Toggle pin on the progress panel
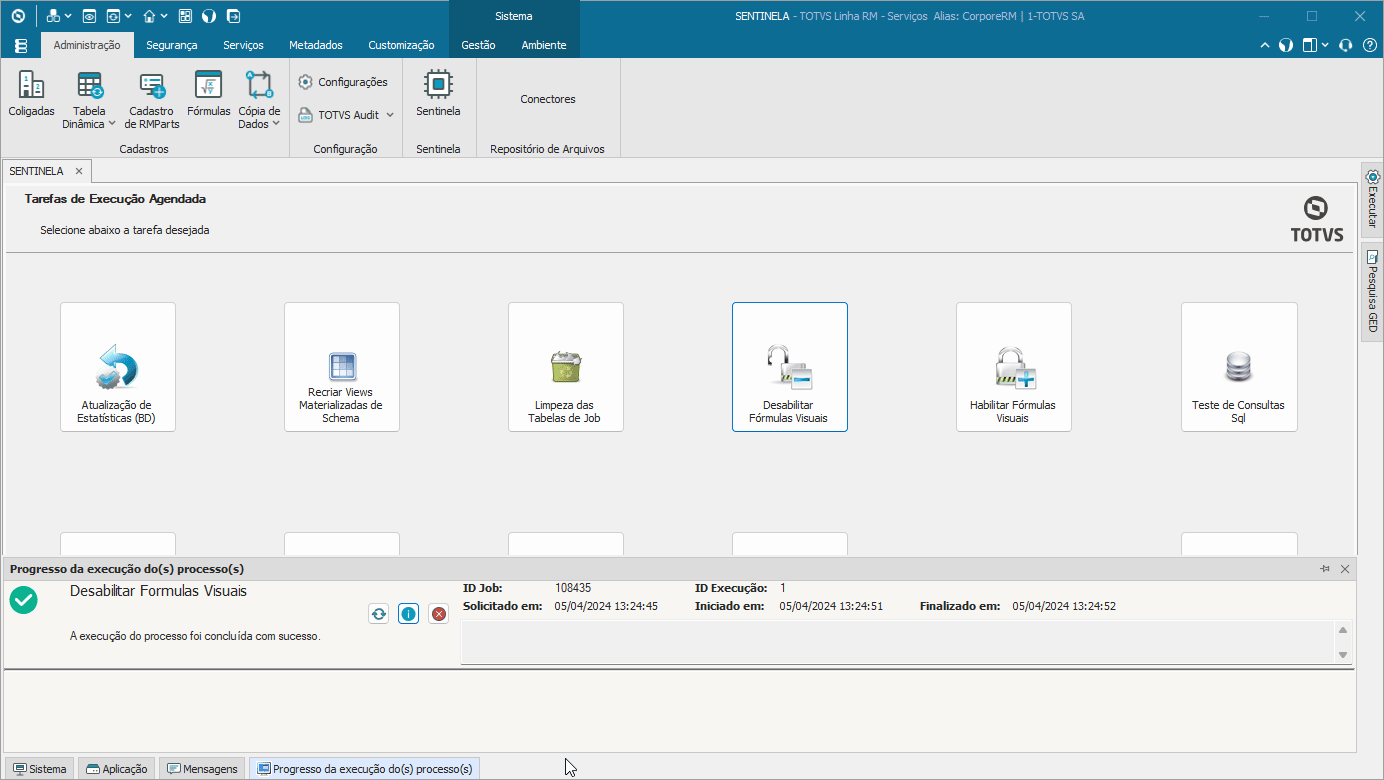Image resolution: width=1384 pixels, height=780 pixels. point(1325,569)
